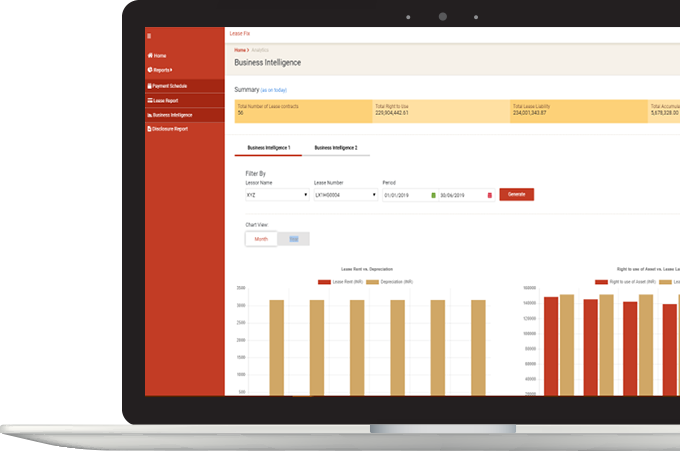Click the Home icon in the sidebar

point(150,55)
